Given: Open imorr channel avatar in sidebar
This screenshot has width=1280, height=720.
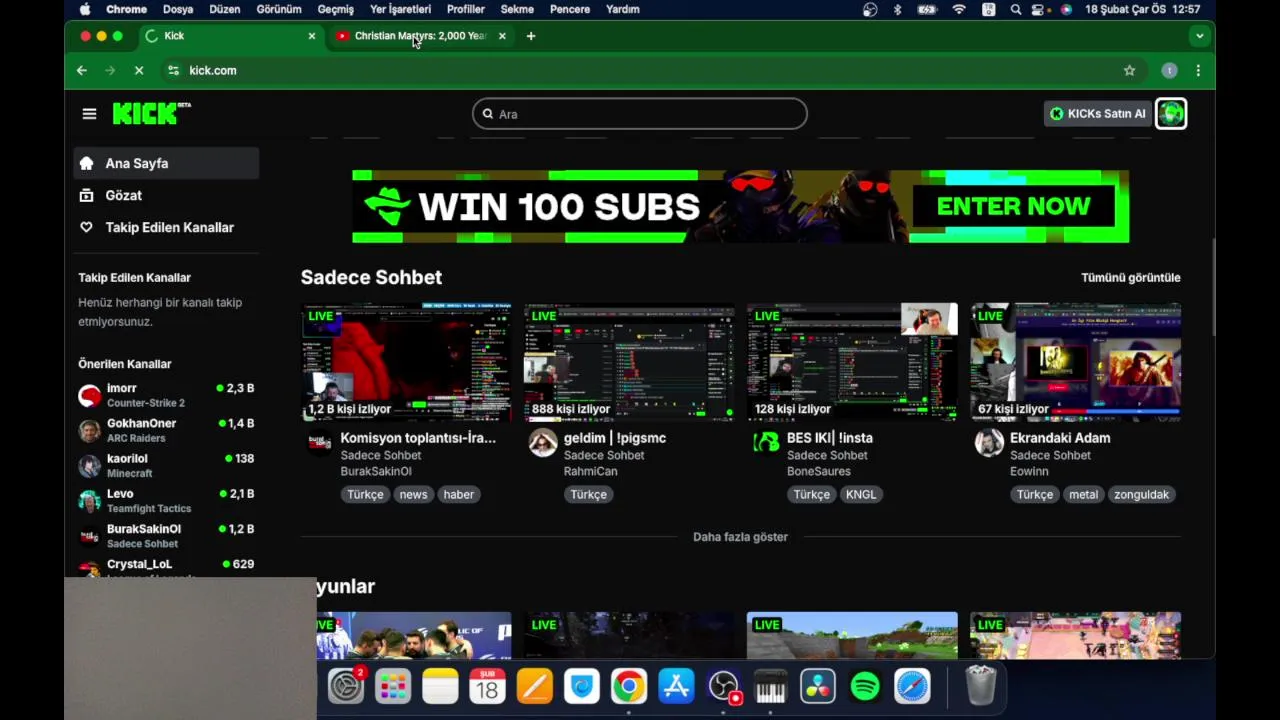Looking at the screenshot, I should (x=90, y=395).
